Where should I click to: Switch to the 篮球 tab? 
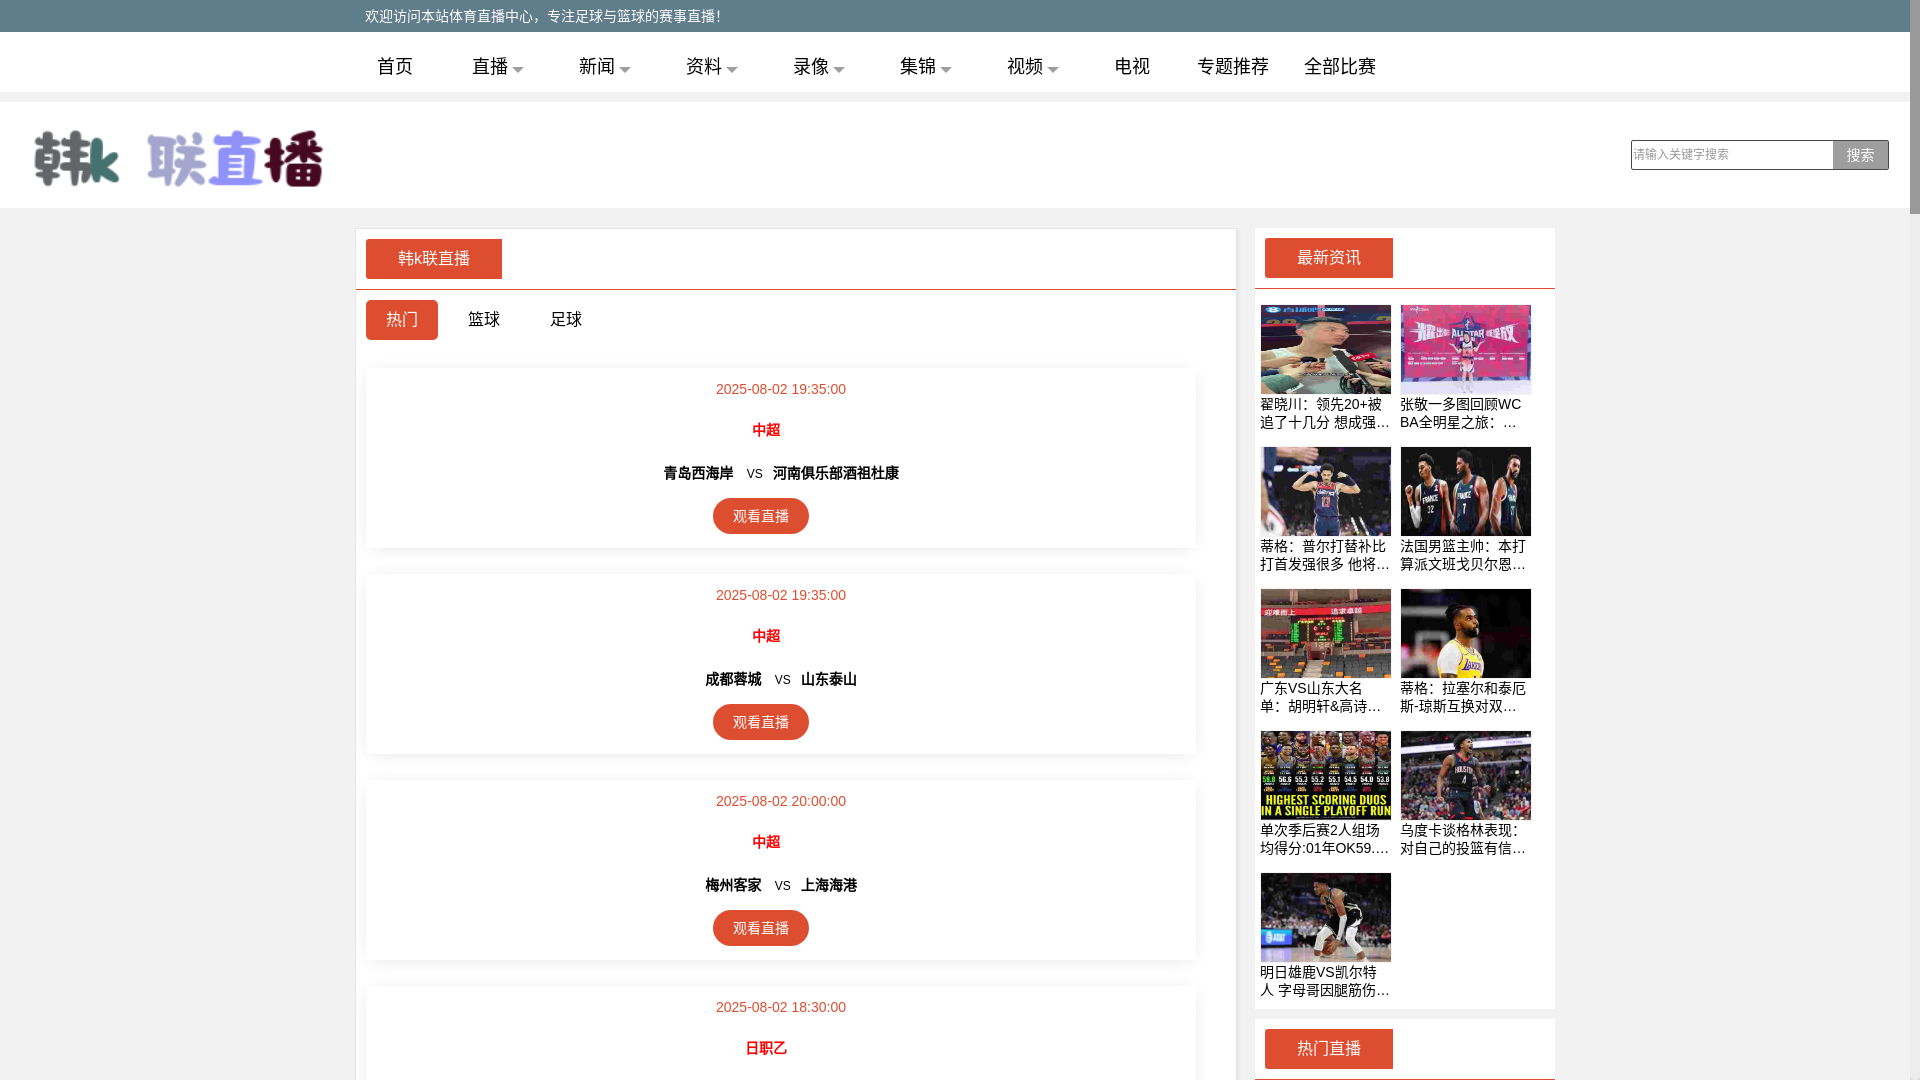tap(484, 320)
